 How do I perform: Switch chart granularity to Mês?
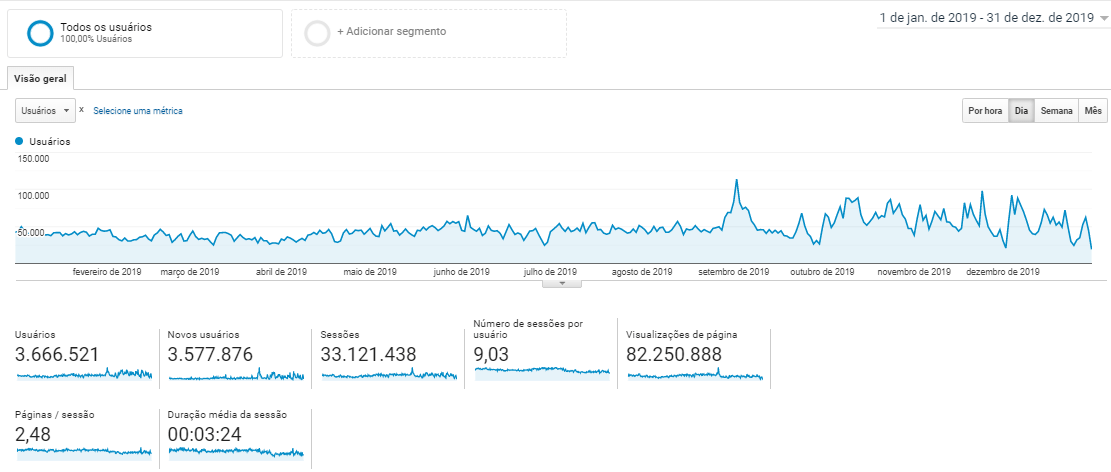point(1093,111)
